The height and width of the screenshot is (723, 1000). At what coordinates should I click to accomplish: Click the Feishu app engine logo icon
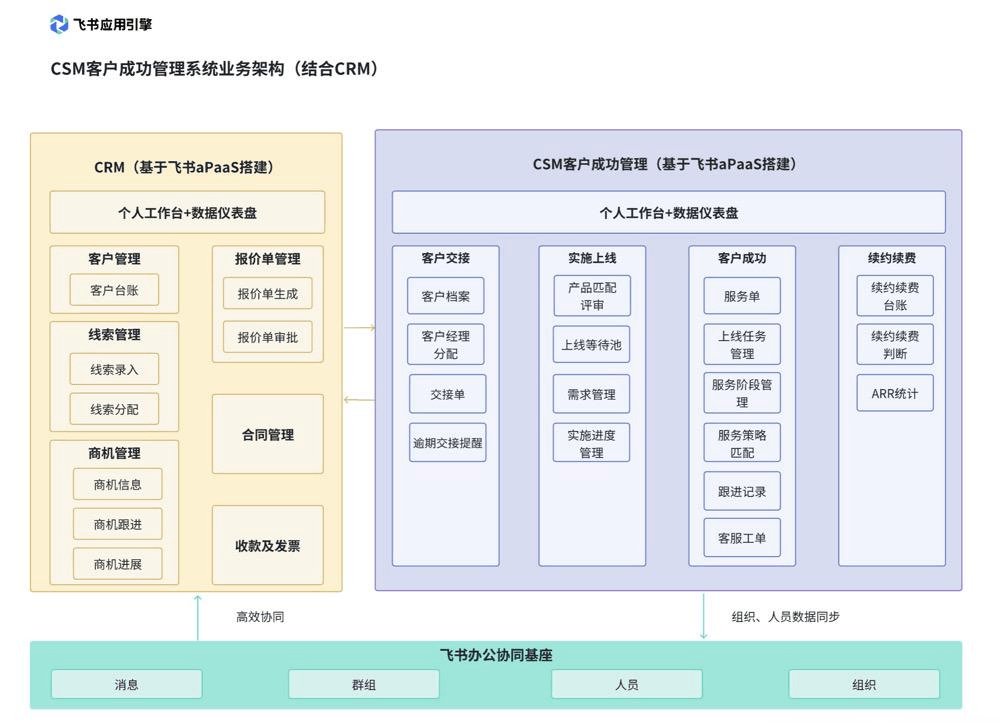pyautogui.click(x=59, y=24)
